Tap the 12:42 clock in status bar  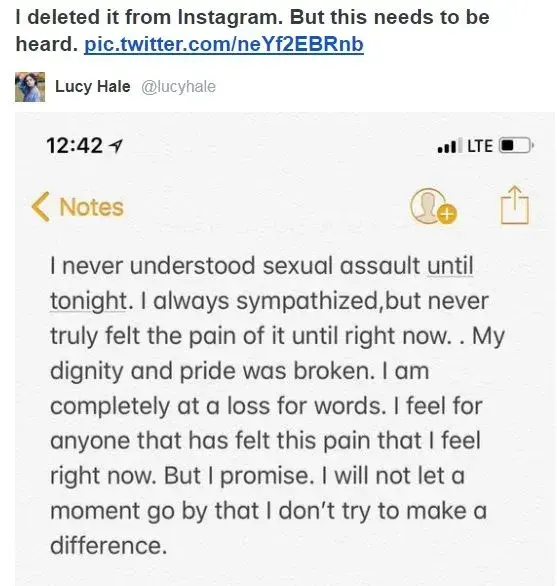click(74, 145)
